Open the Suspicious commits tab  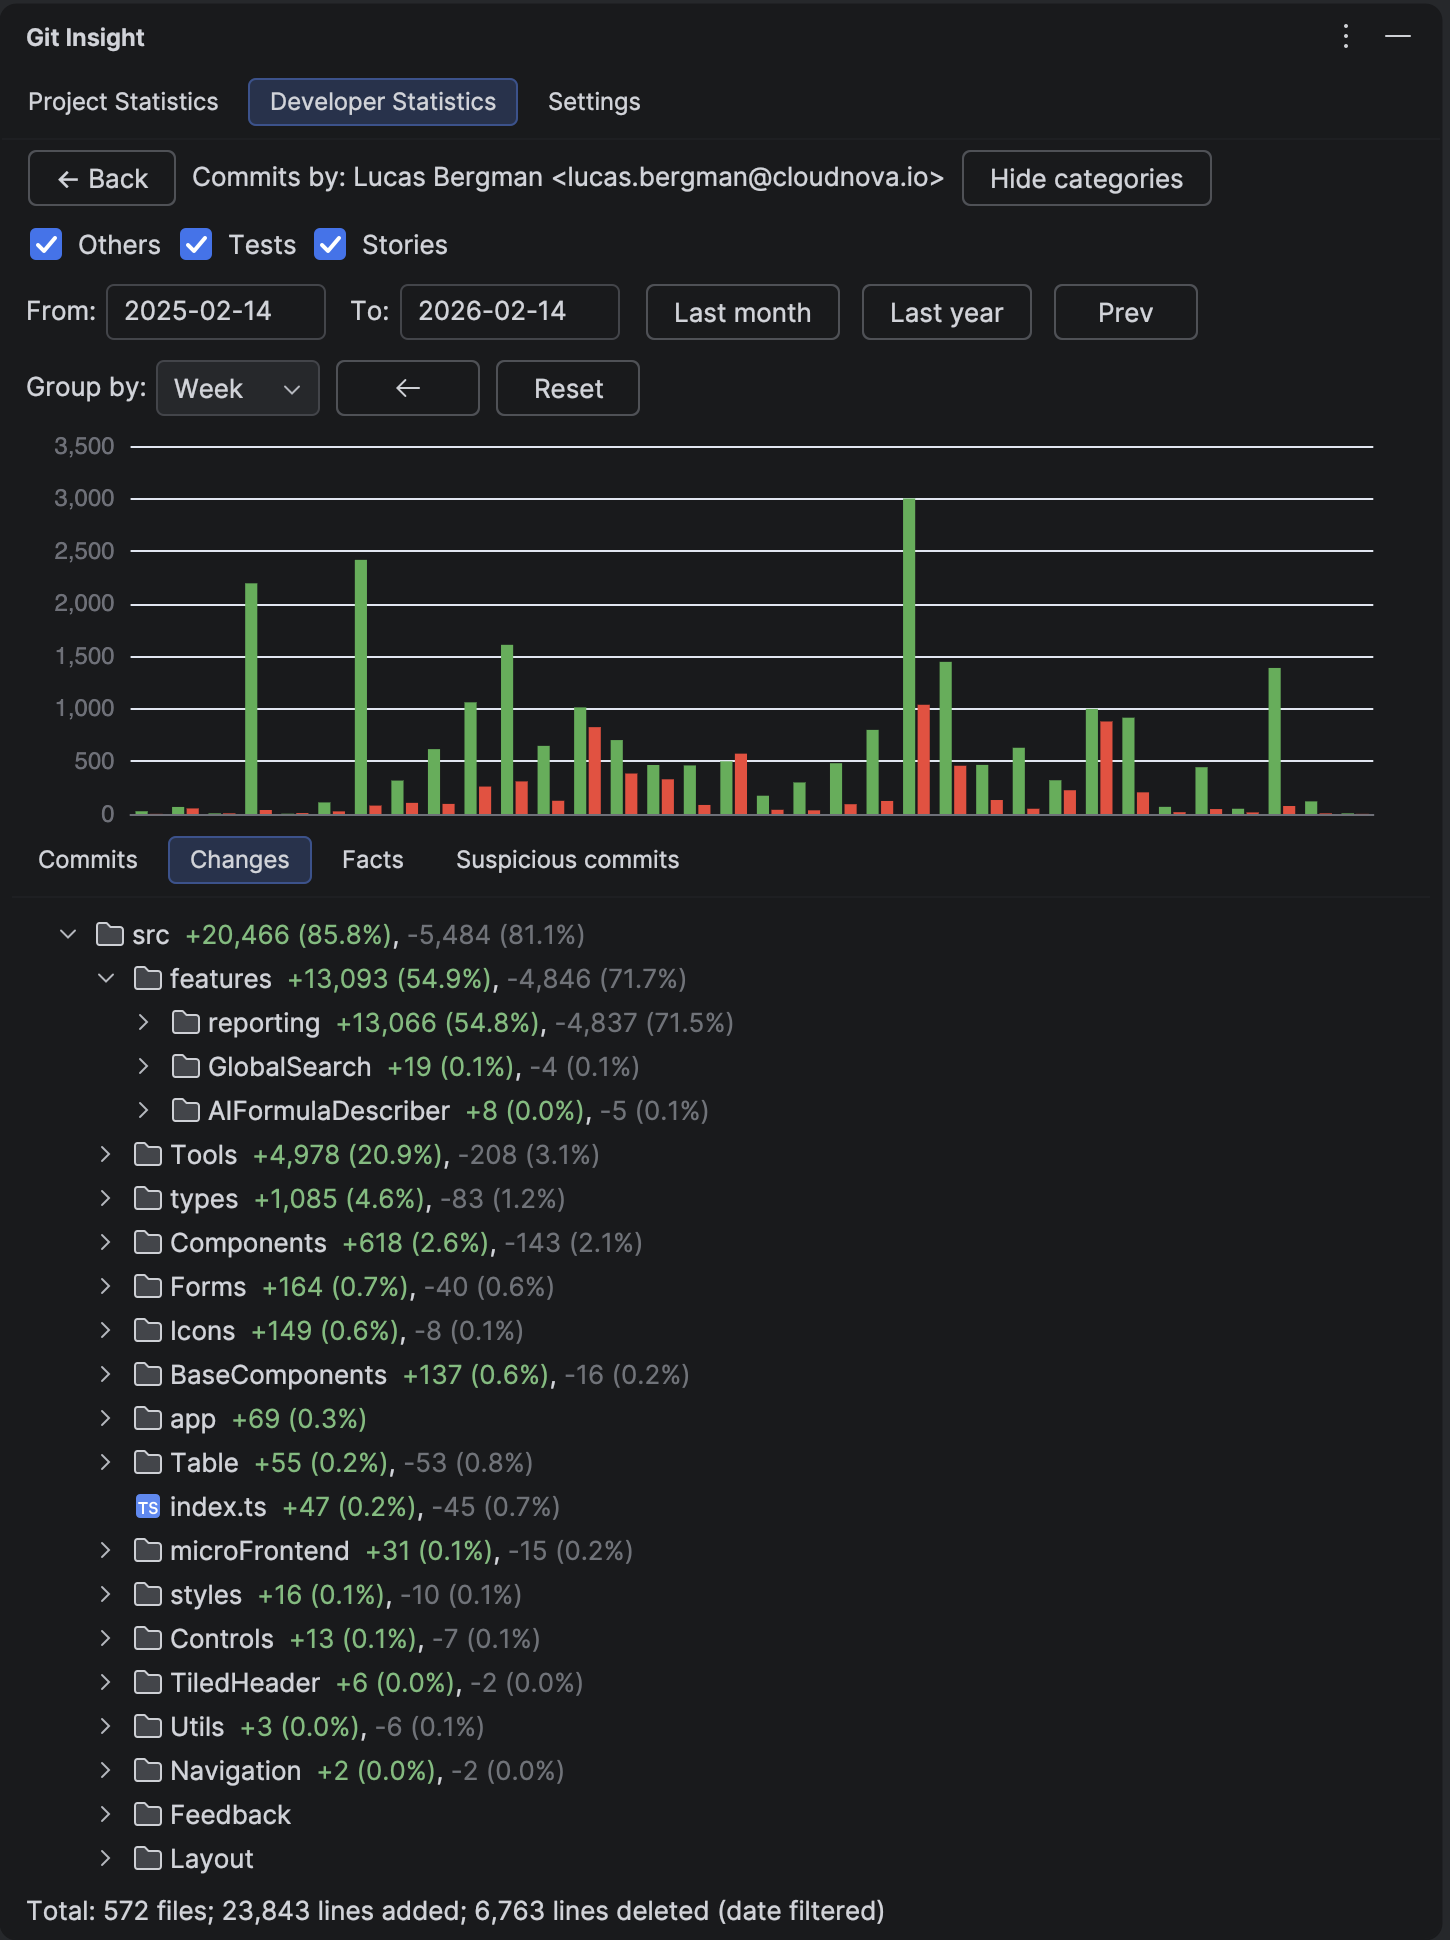point(567,860)
